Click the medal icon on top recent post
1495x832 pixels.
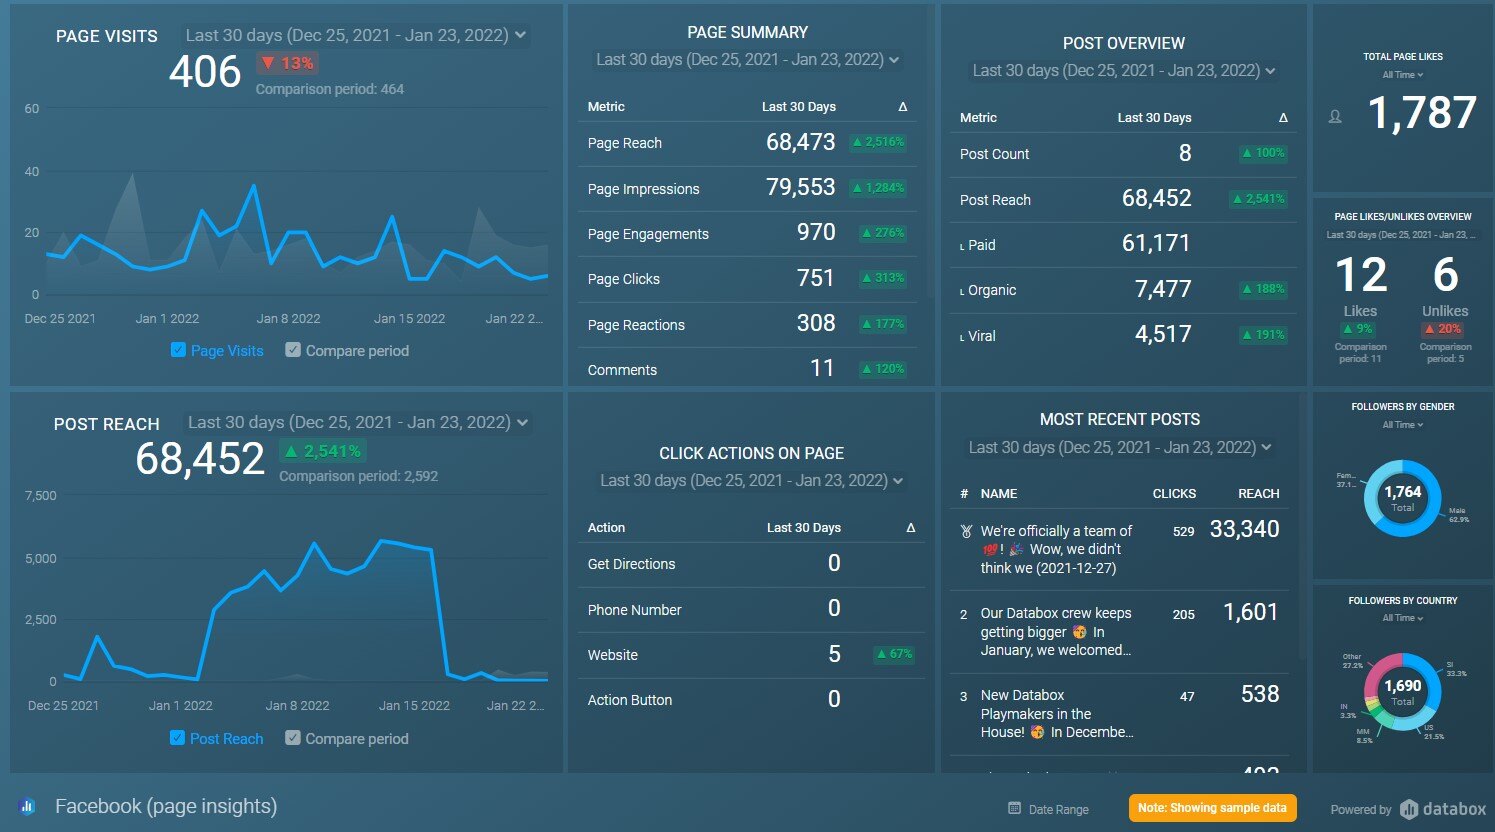click(x=965, y=532)
